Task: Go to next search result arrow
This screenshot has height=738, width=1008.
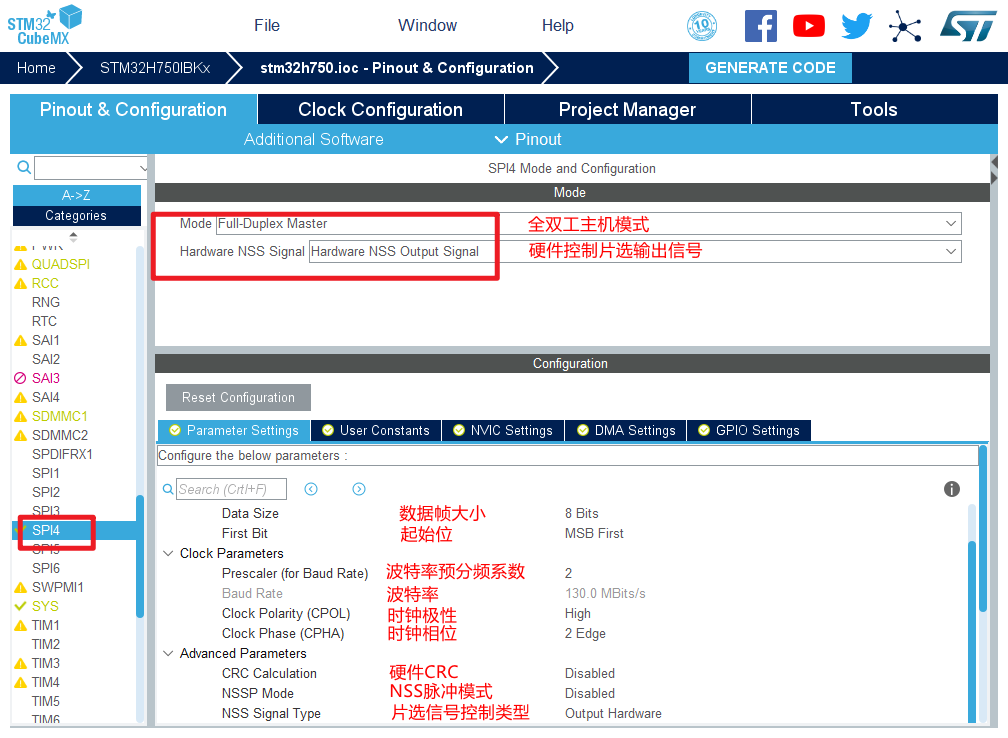Action: pos(359,489)
